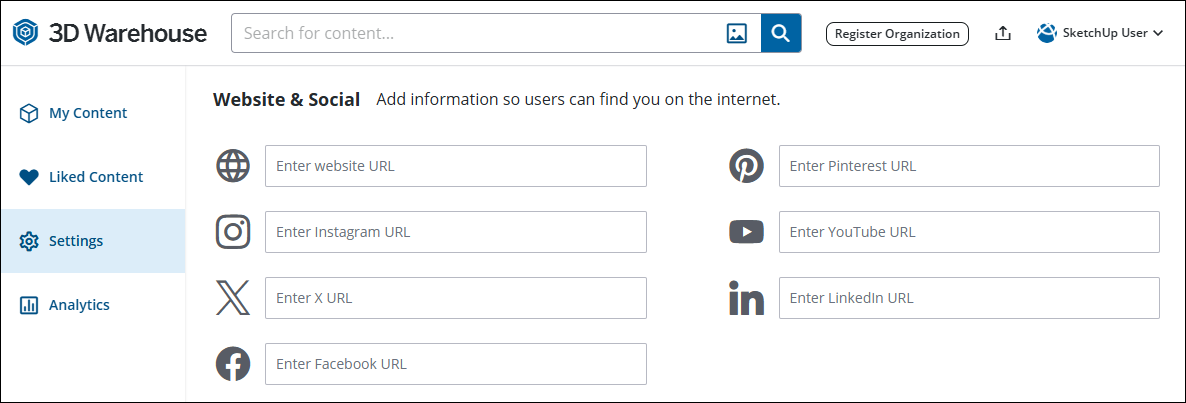Image resolution: width=1186 pixels, height=403 pixels.
Task: Click the Enter X URL field
Action: coord(455,298)
